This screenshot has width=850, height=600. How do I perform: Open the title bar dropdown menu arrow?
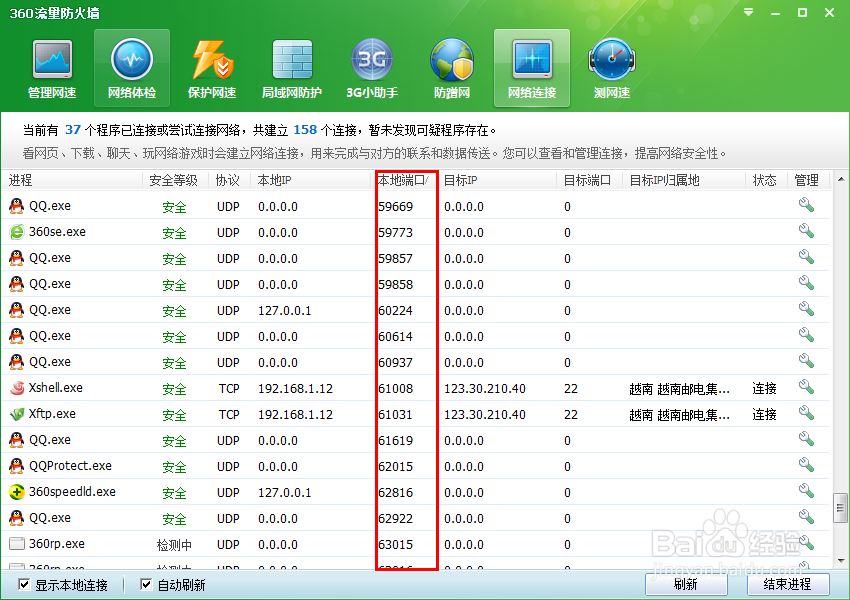[x=749, y=12]
